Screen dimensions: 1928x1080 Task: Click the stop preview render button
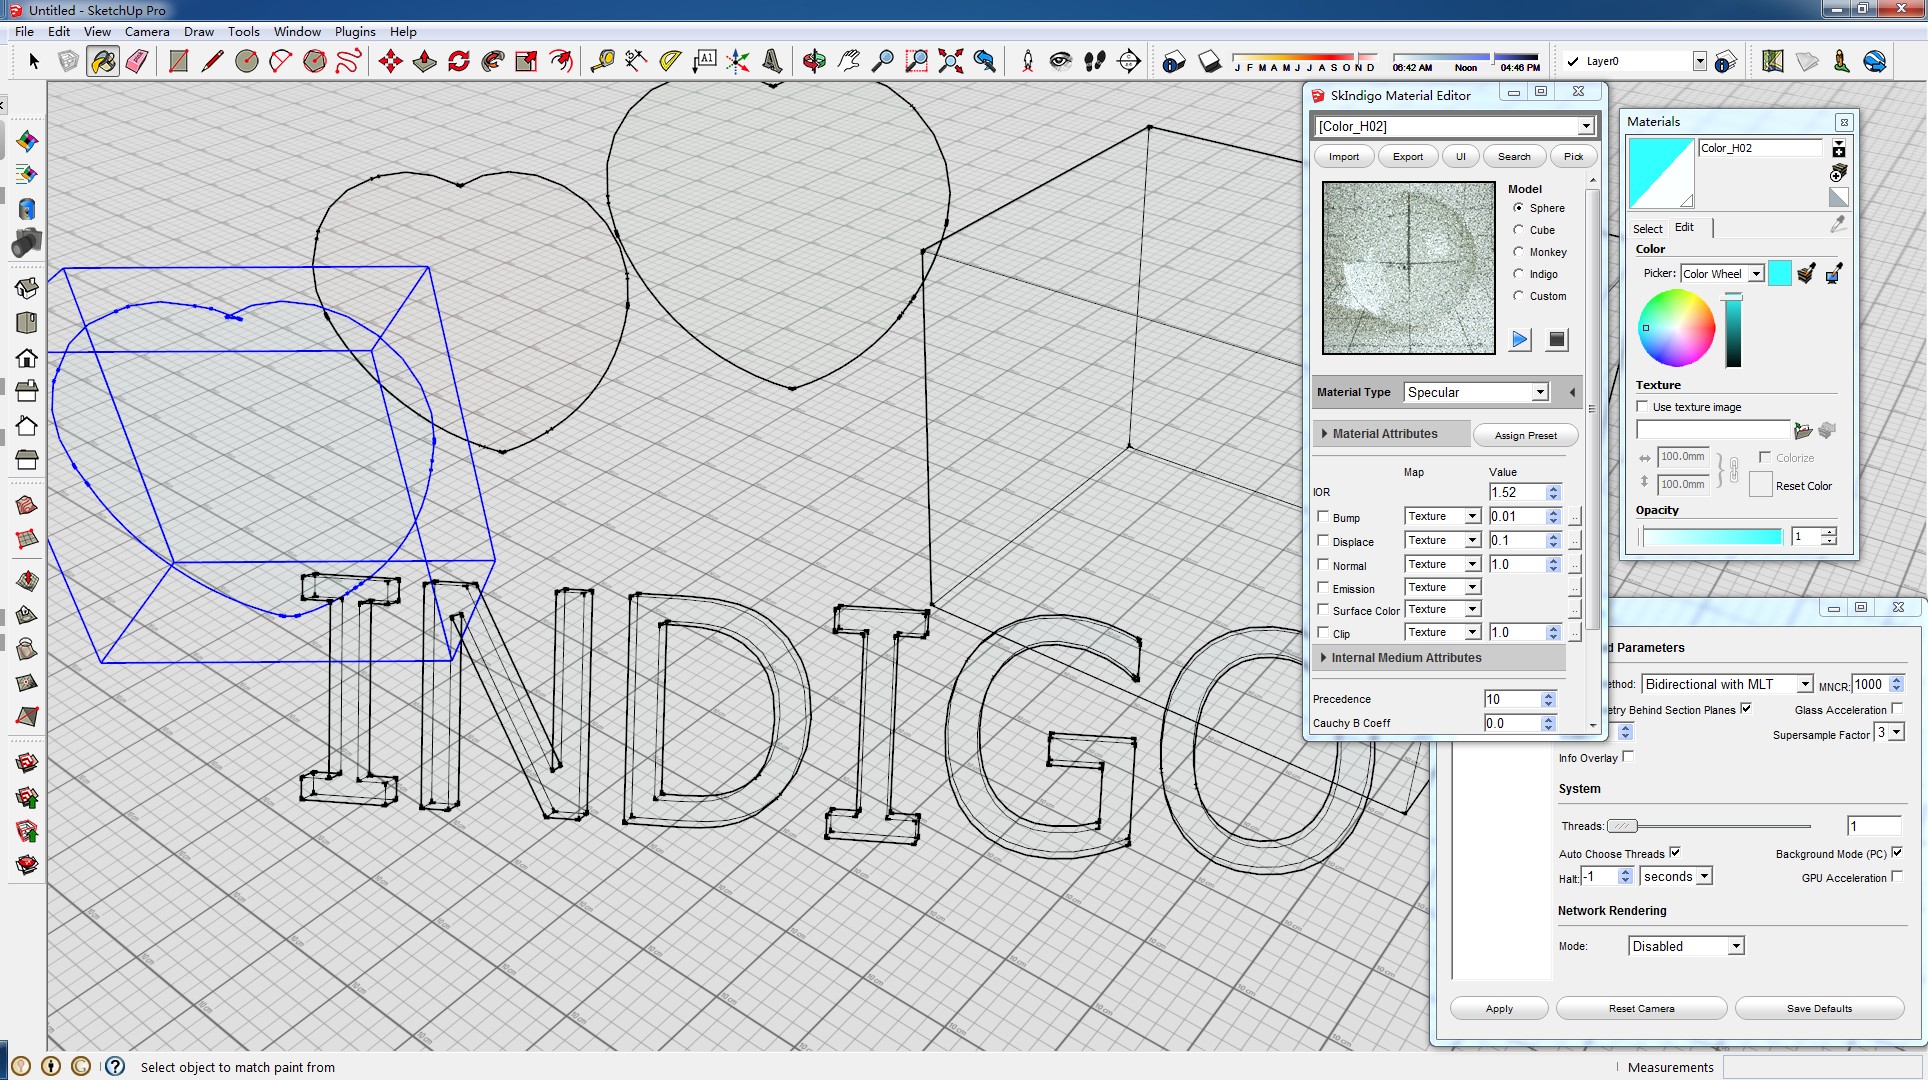coord(1556,340)
